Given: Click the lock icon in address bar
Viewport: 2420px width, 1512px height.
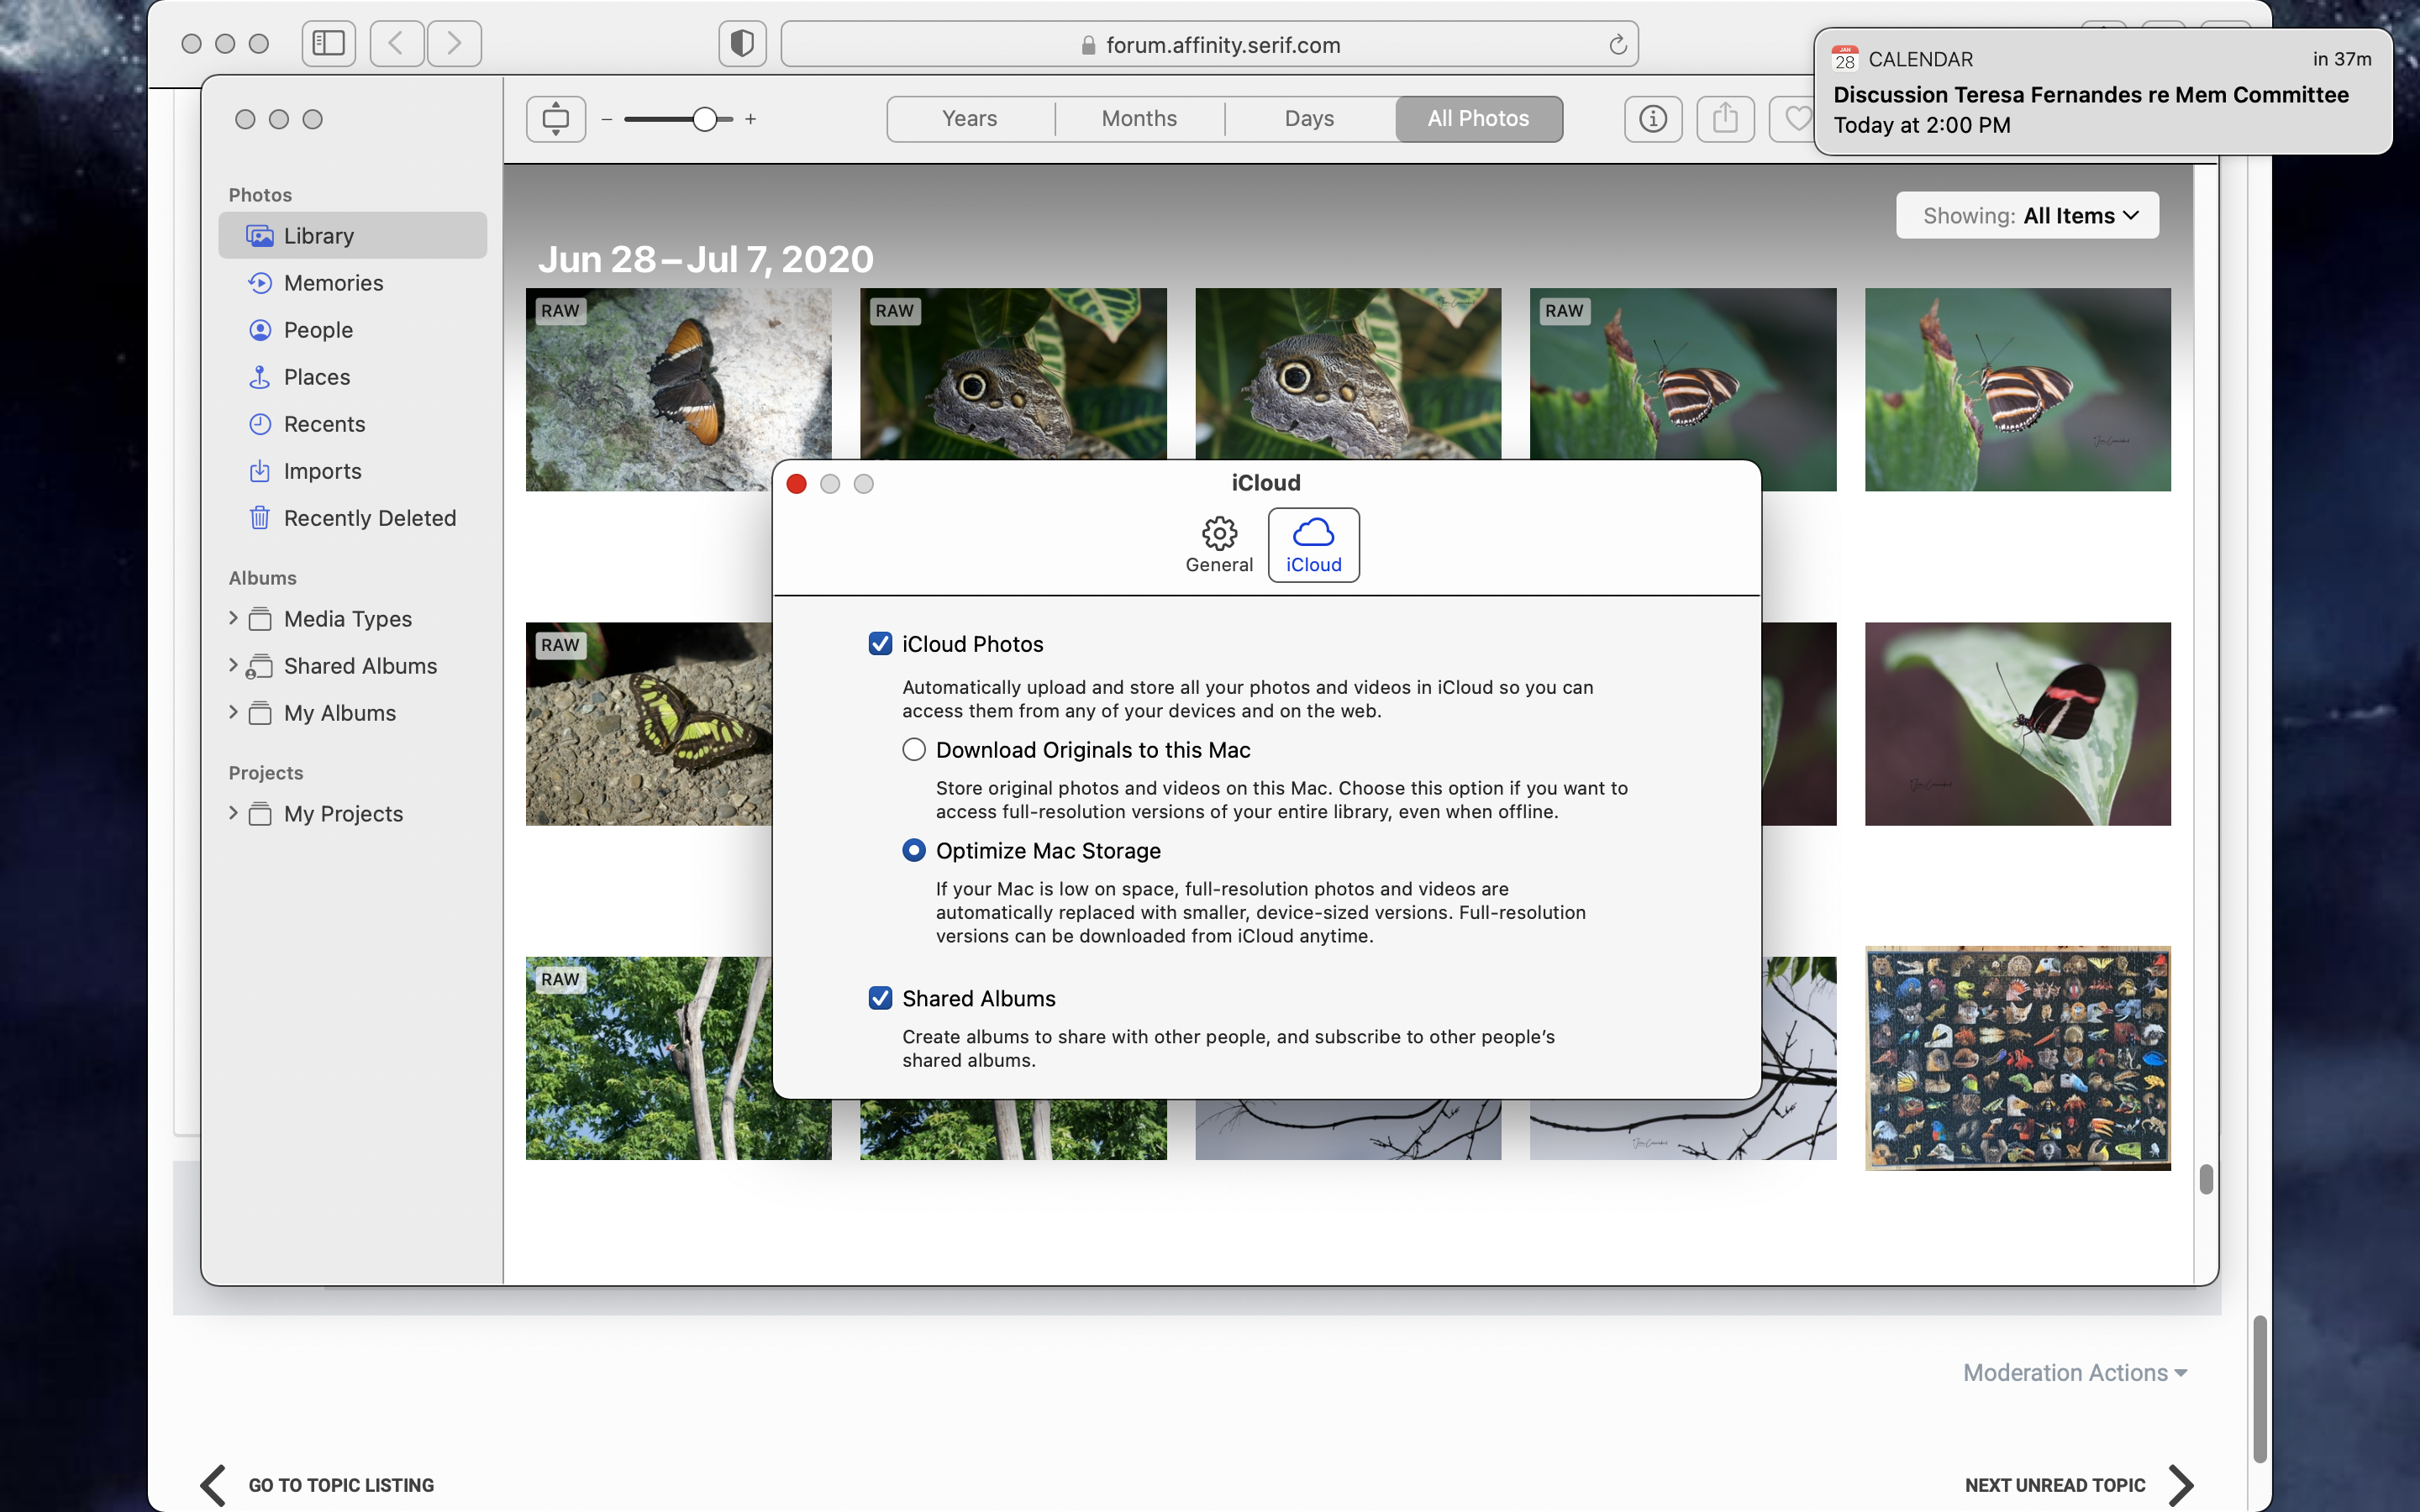Looking at the screenshot, I should 1088,45.
